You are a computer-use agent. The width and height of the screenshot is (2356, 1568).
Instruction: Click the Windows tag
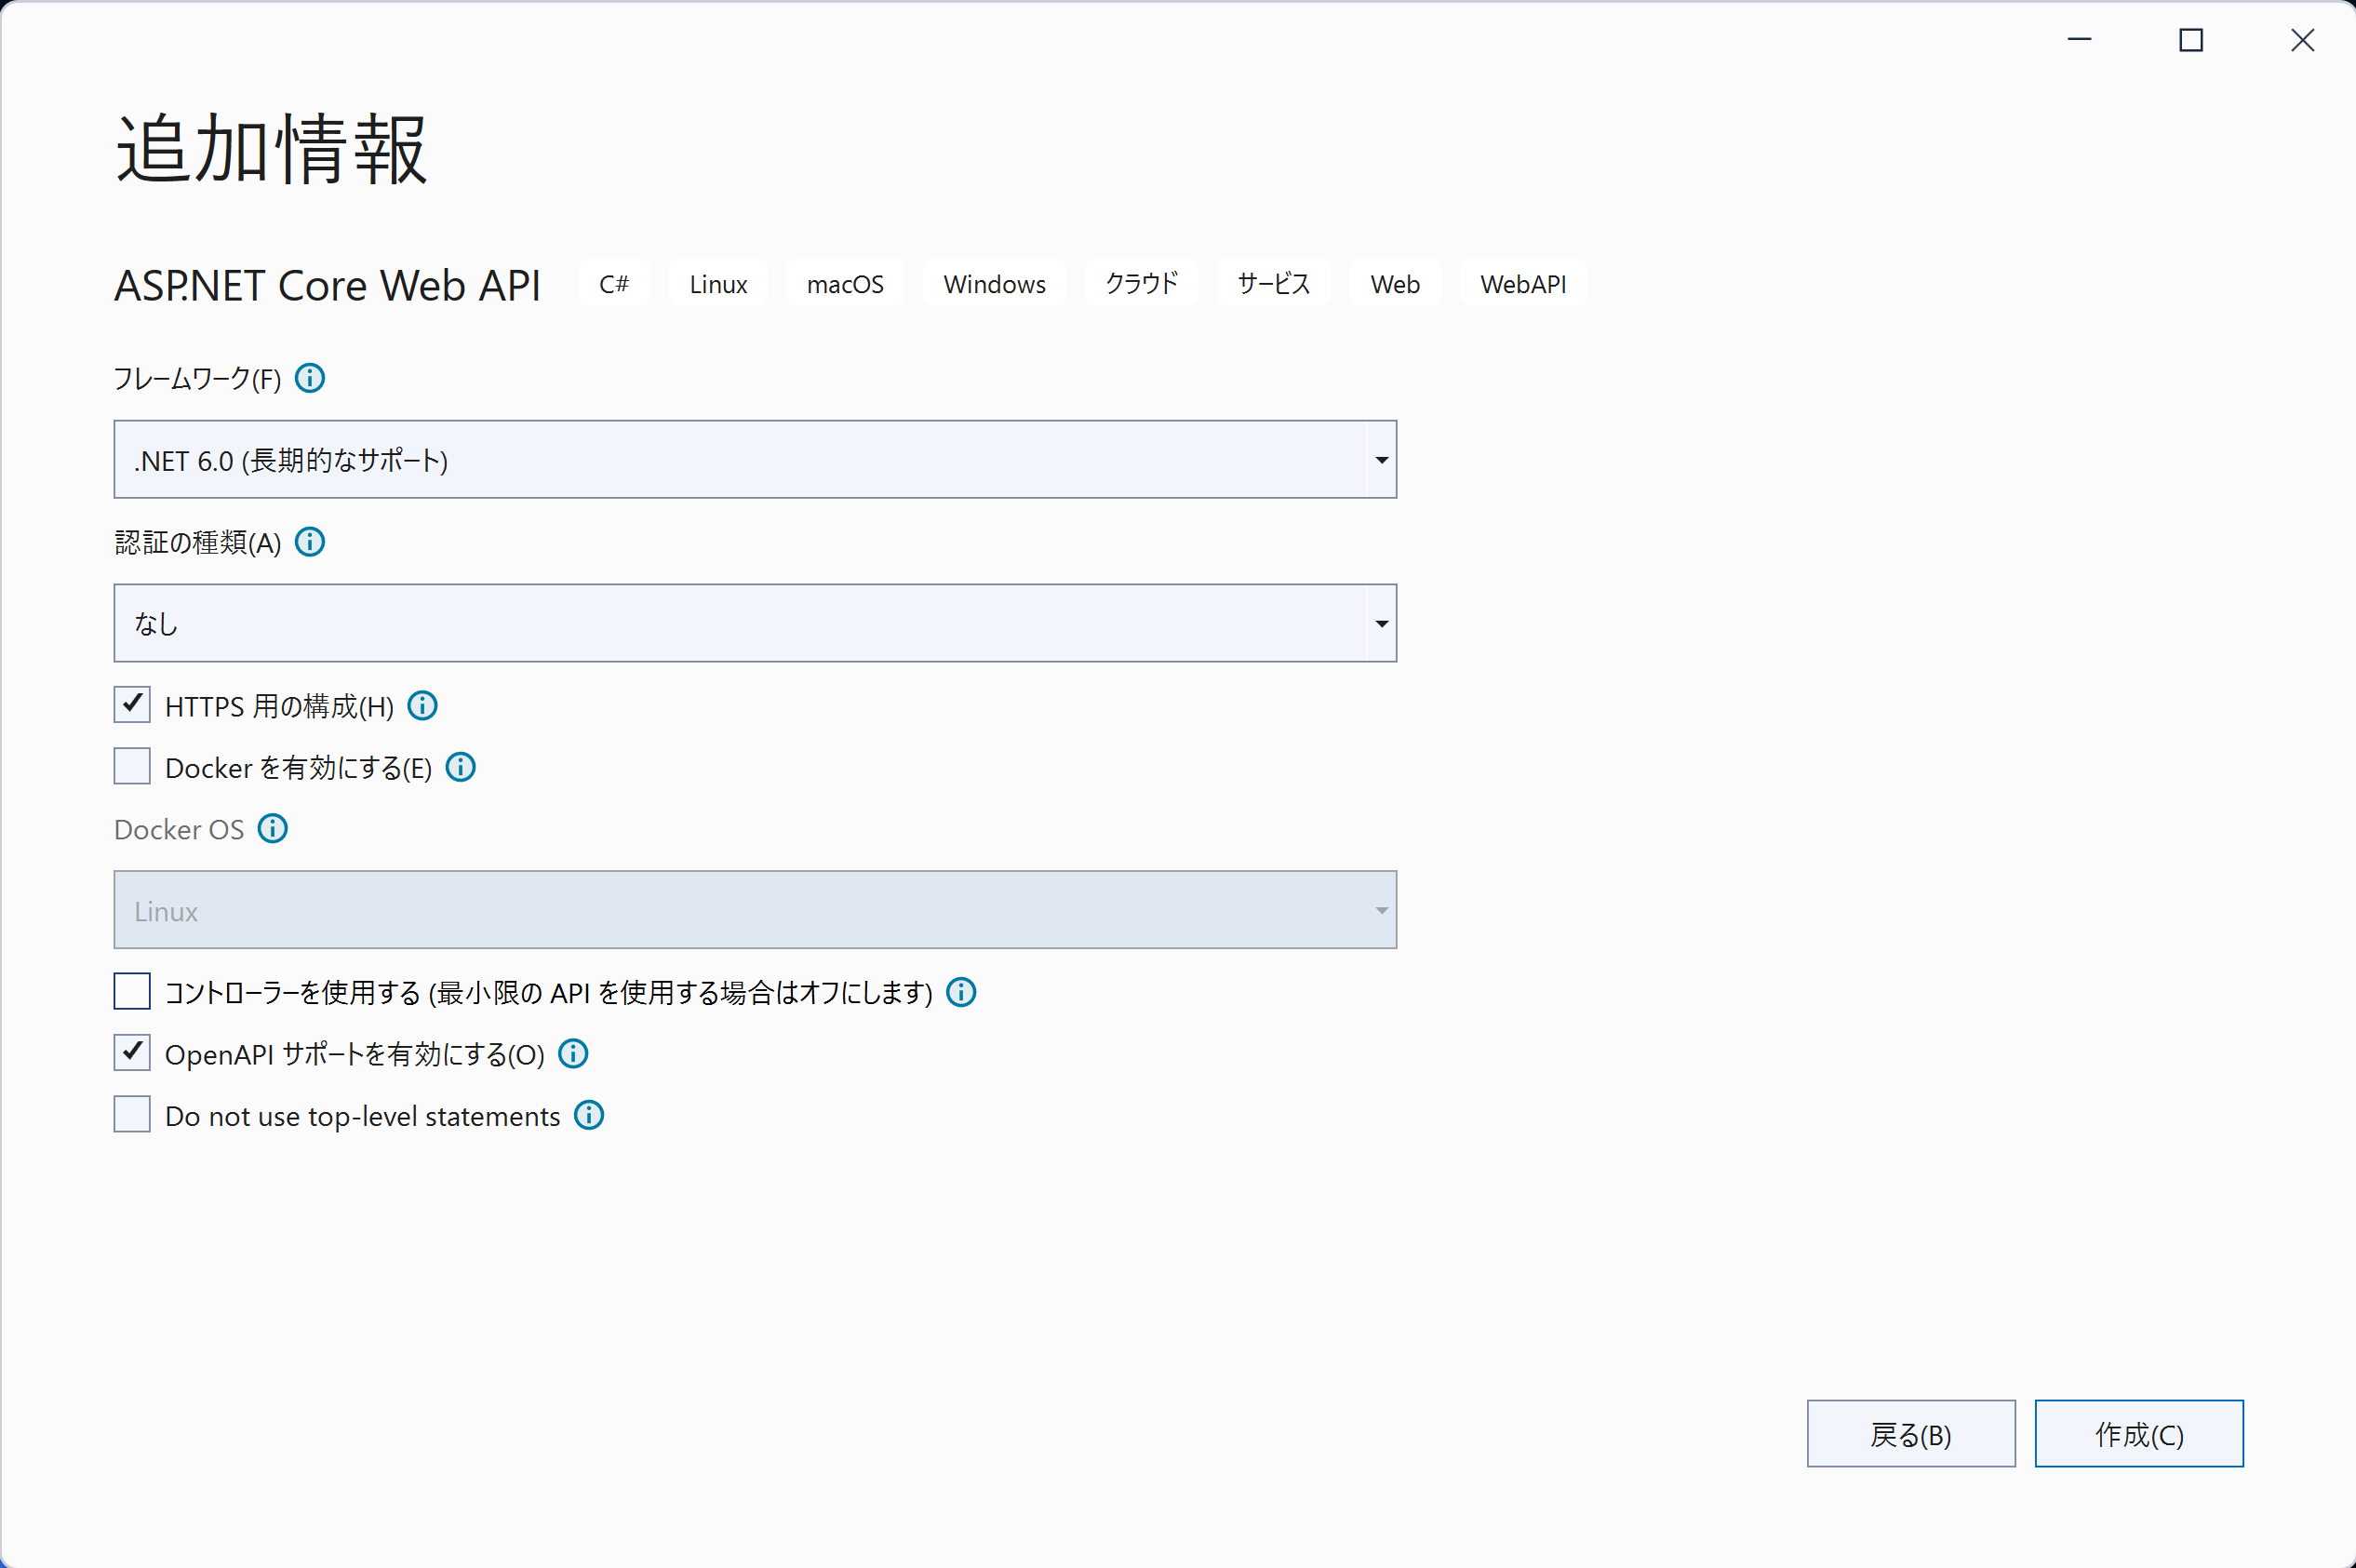point(994,284)
